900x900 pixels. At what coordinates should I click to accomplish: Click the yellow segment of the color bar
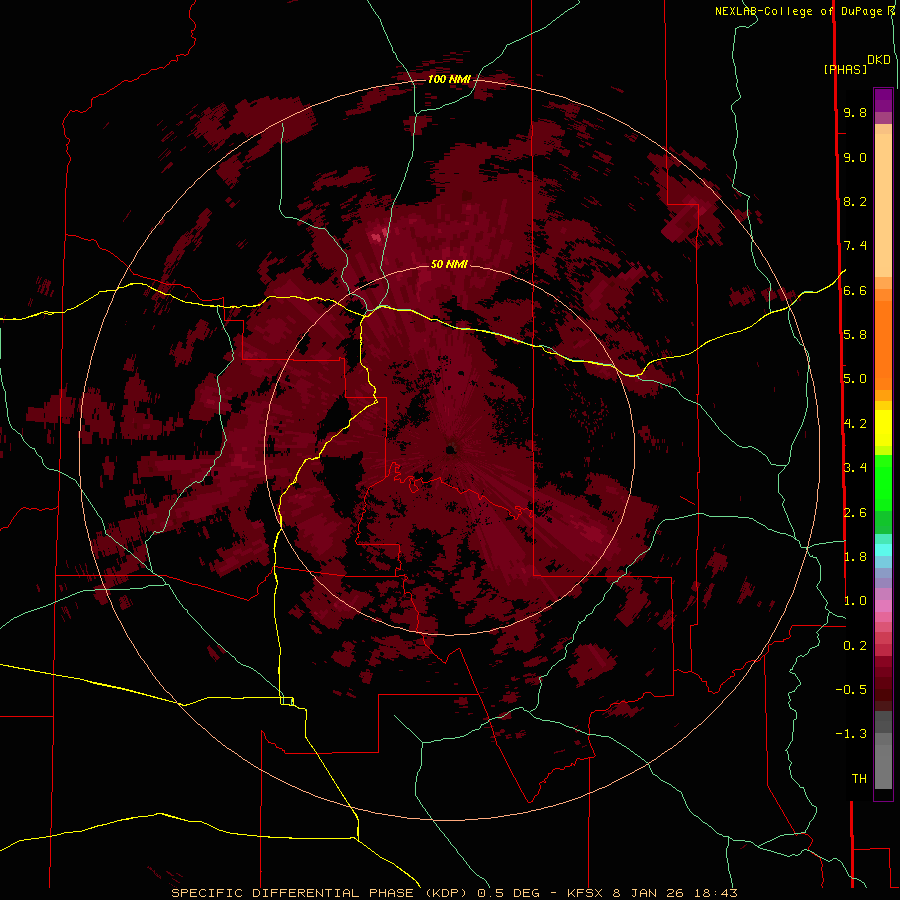883,428
